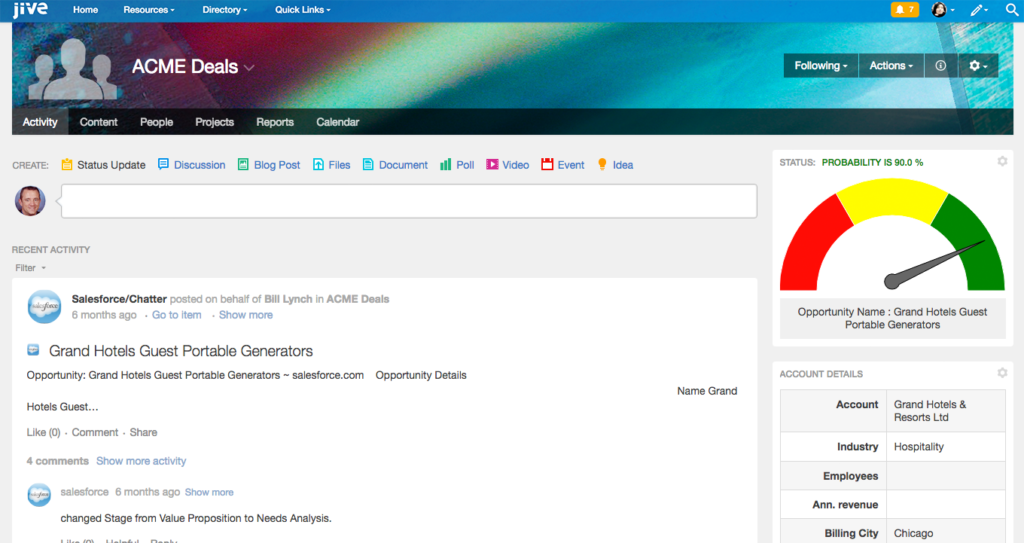Click the Jive logo
This screenshot has width=1024, height=543.
click(29, 10)
